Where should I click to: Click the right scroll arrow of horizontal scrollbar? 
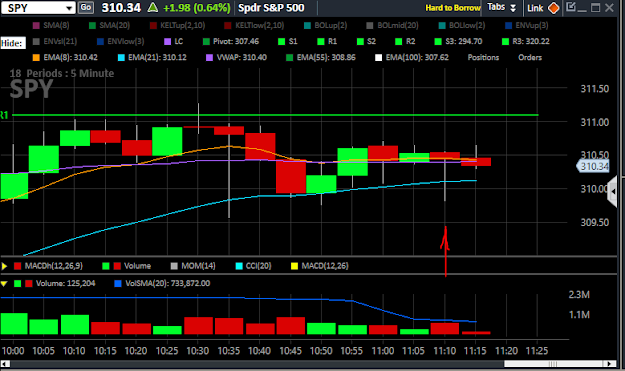click(x=609, y=364)
